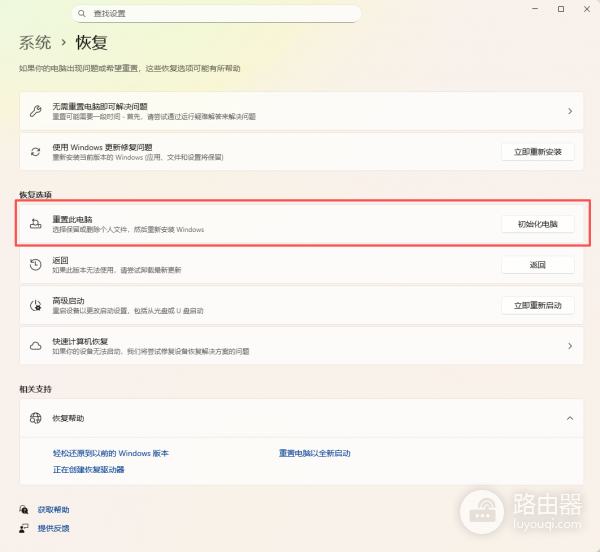Click the Windows update refresh icon
The width and height of the screenshot is (600, 552).
[x=36, y=152]
